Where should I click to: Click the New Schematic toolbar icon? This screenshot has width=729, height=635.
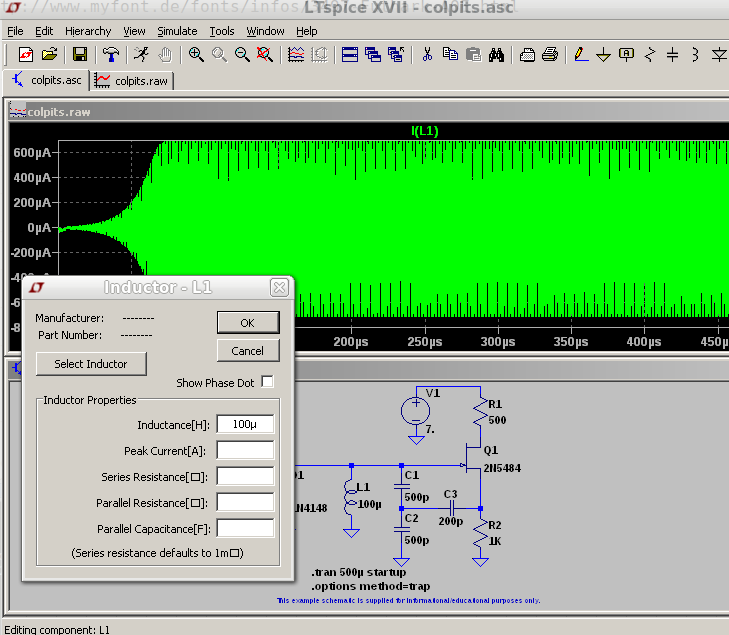pos(26,55)
